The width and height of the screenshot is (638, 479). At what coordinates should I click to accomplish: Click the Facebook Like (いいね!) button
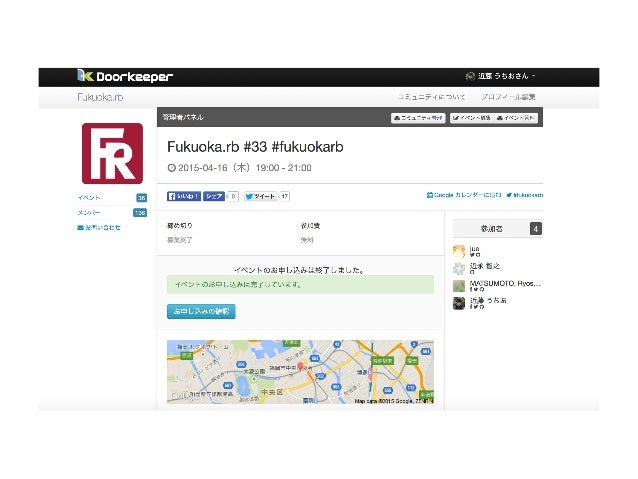click(184, 196)
